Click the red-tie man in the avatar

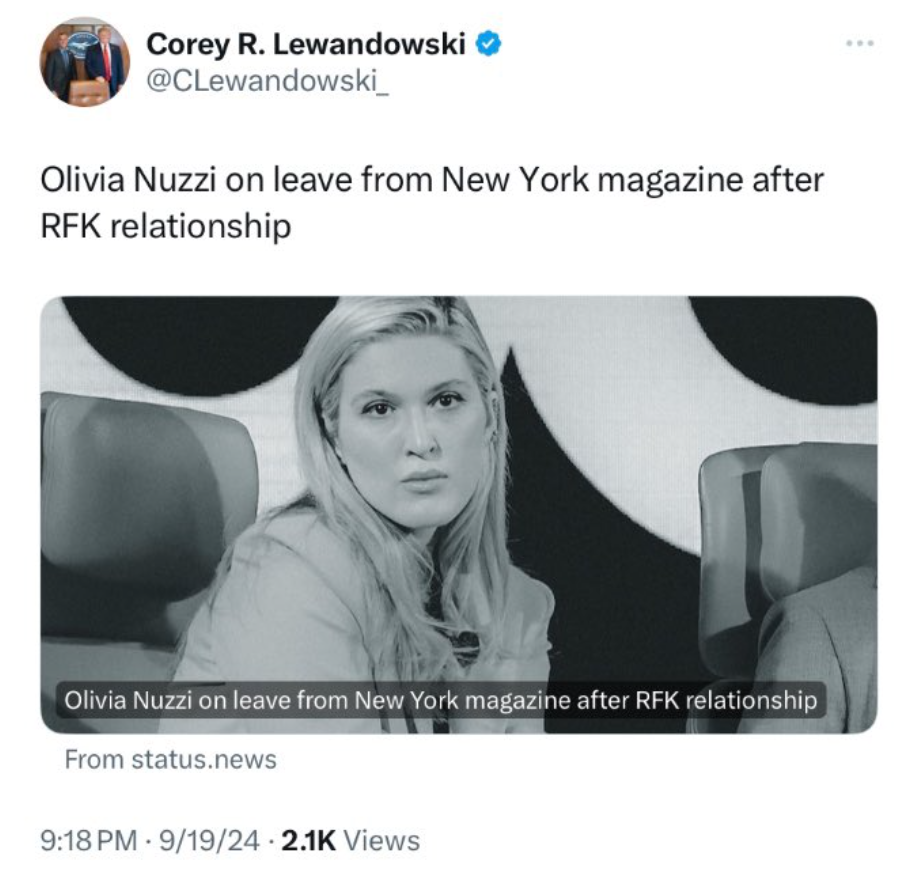pos(105,62)
